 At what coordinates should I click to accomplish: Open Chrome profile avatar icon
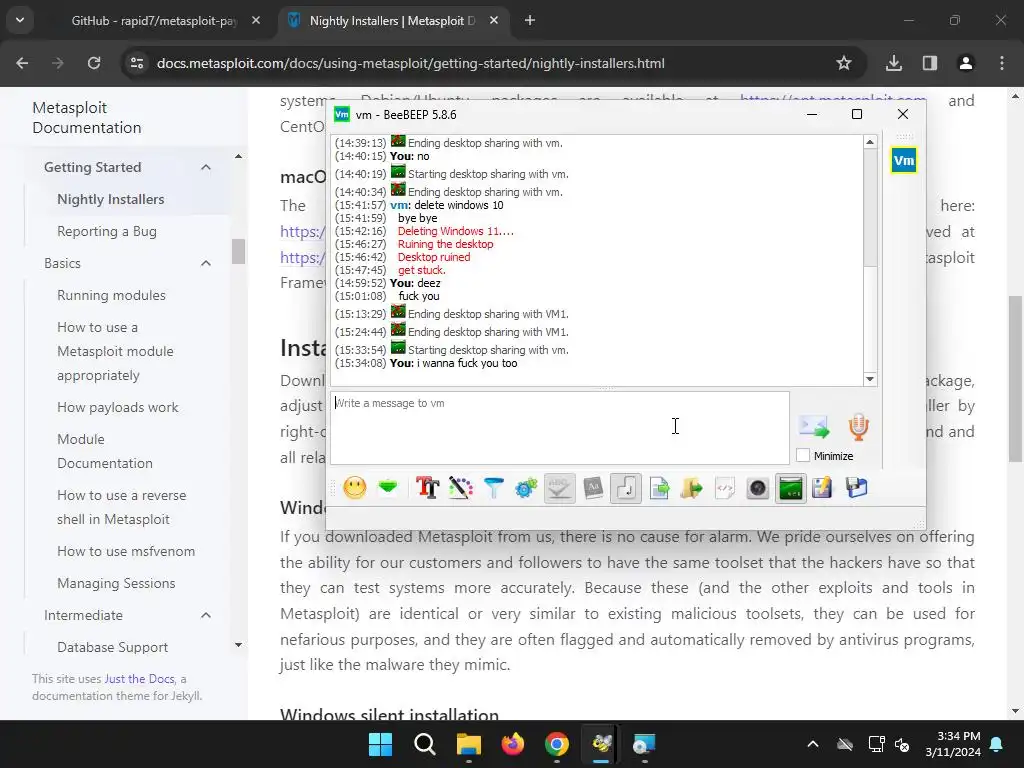(966, 63)
